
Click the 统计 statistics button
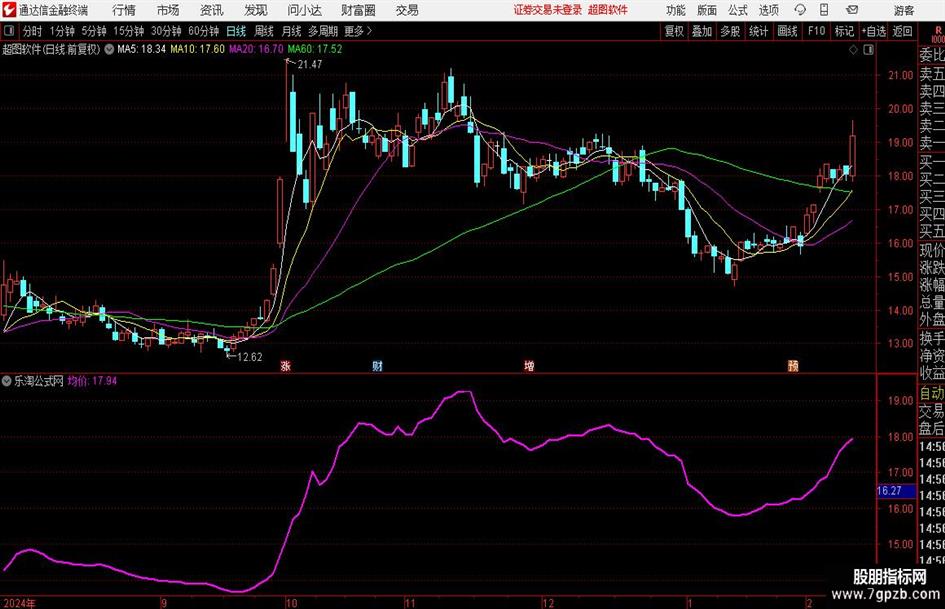[x=759, y=31]
